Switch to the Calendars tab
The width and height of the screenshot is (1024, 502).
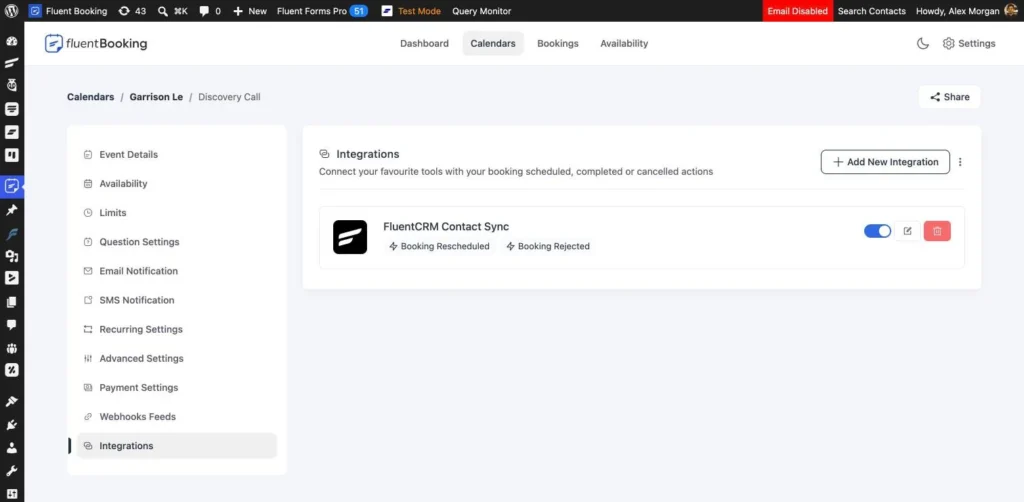(x=493, y=44)
